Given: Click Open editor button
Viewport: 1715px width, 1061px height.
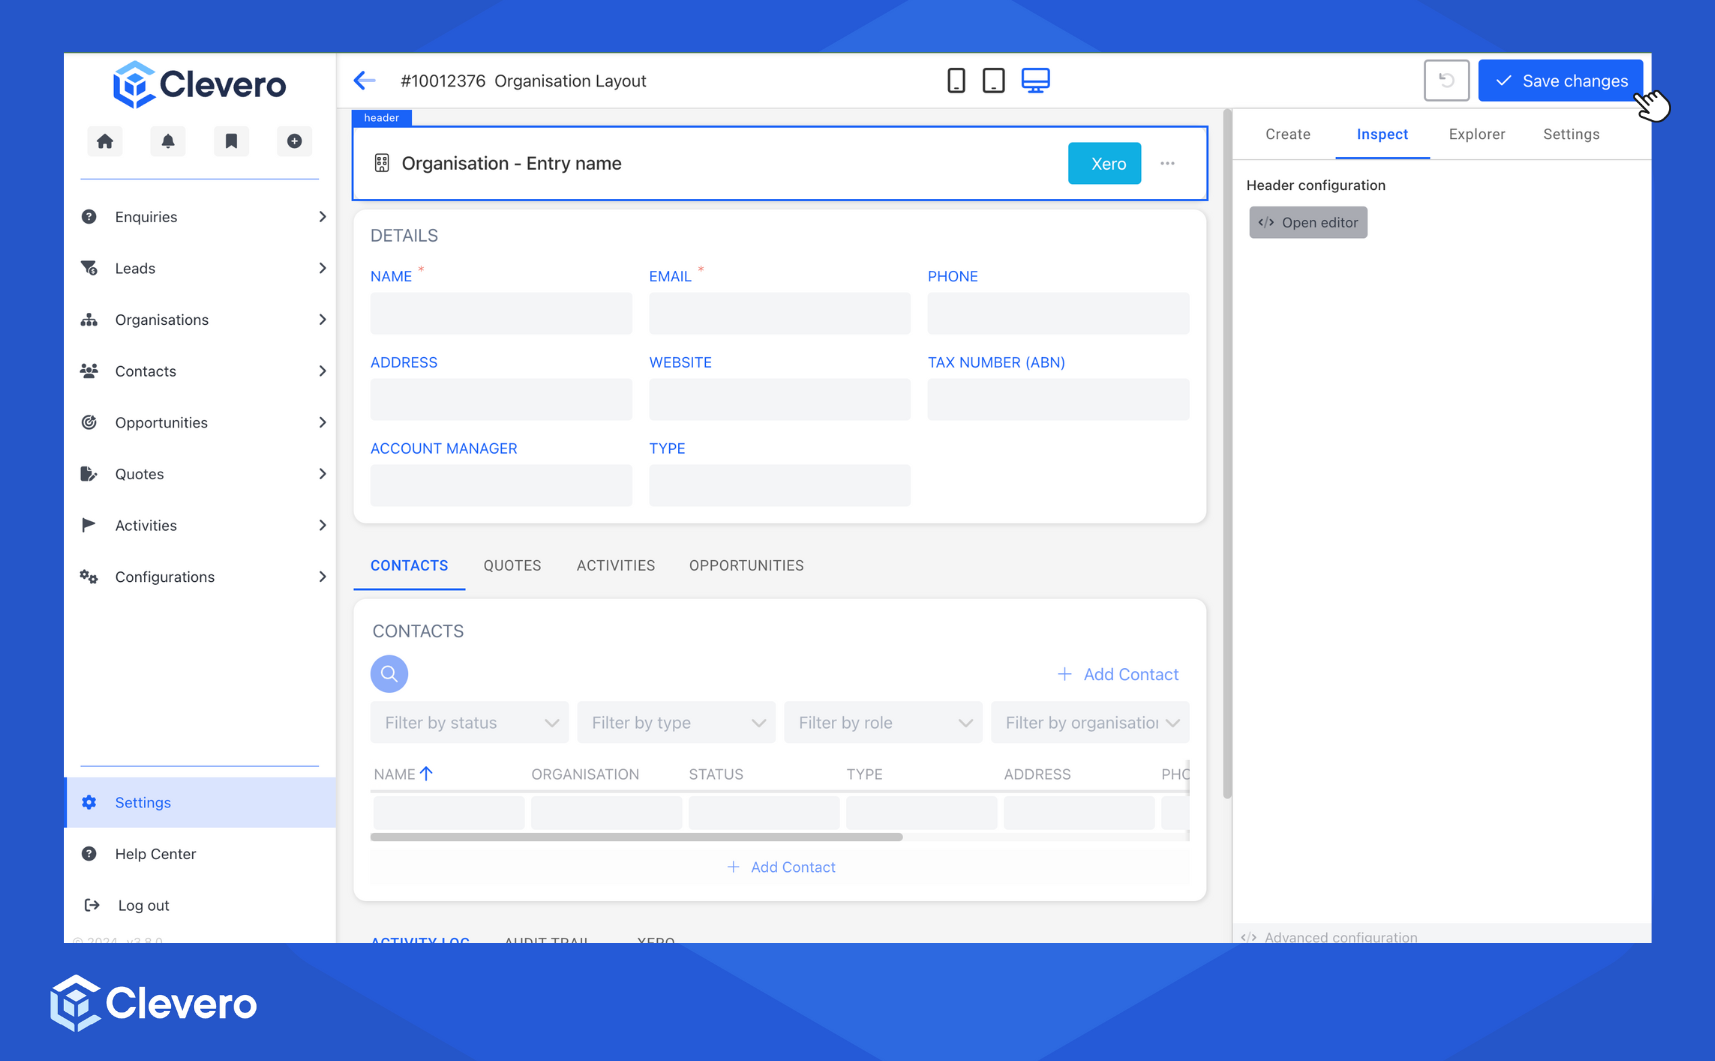Looking at the screenshot, I should 1308,222.
